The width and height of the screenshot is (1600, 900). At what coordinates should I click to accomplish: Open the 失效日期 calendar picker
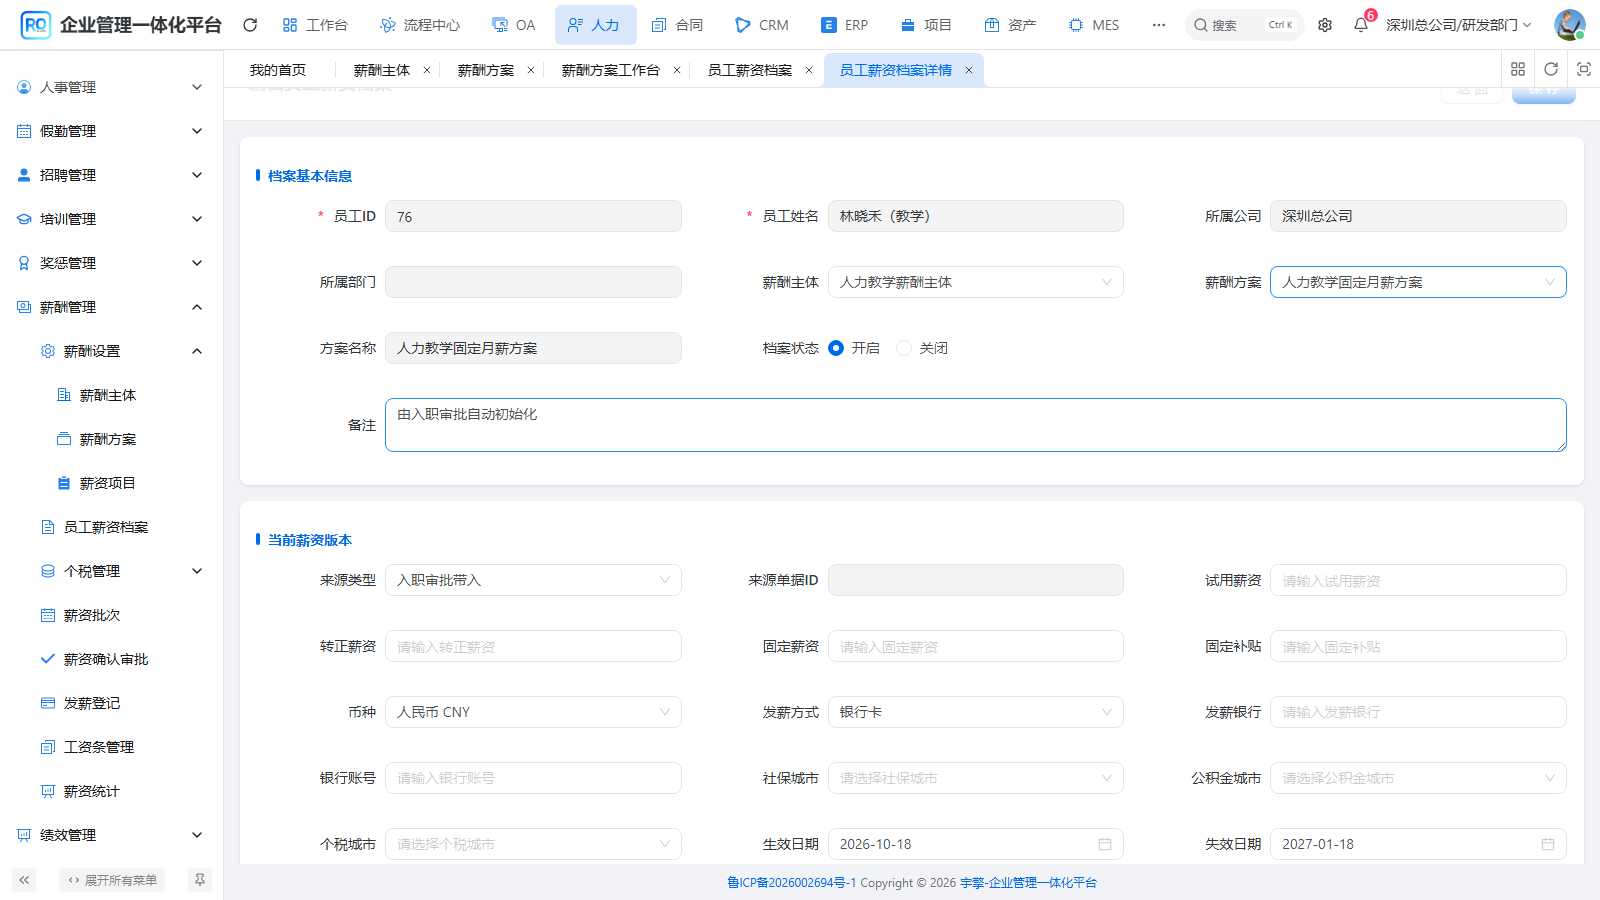[x=1548, y=844]
